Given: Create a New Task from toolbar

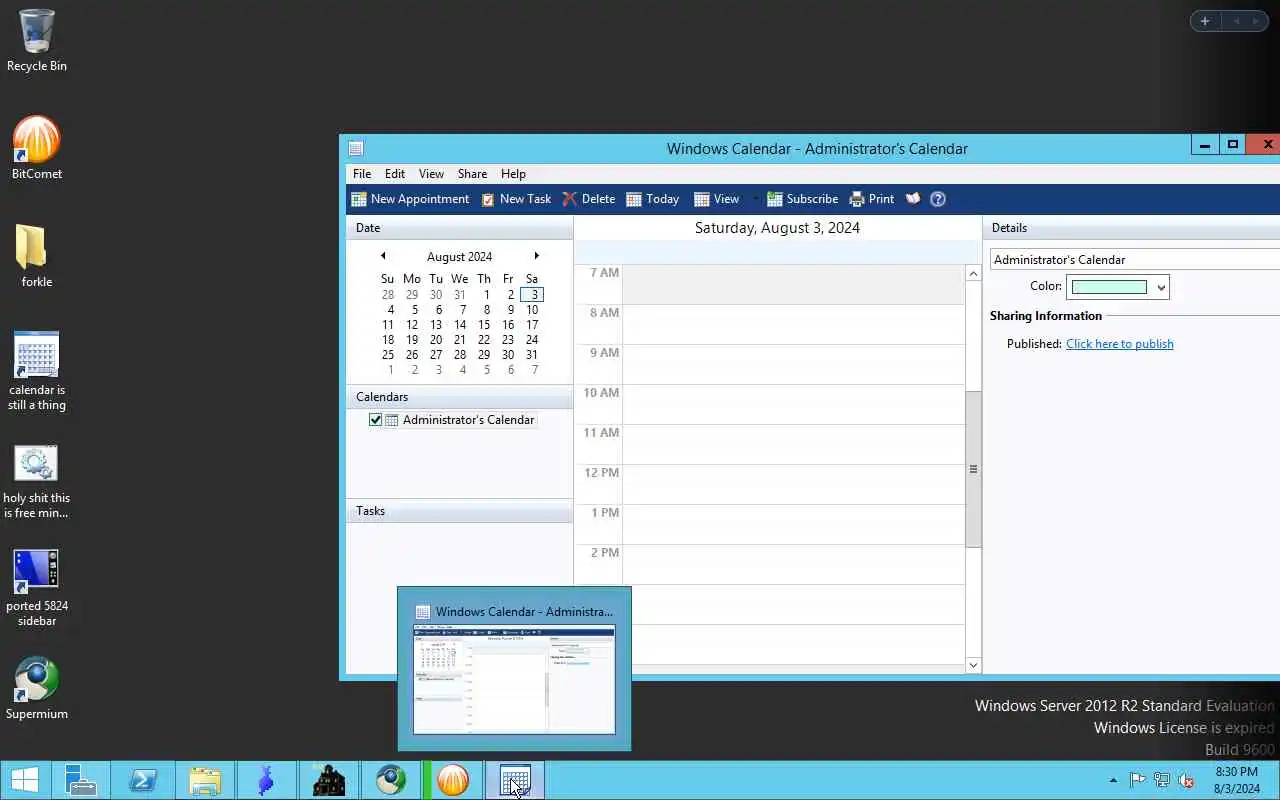Looking at the screenshot, I should [516, 199].
